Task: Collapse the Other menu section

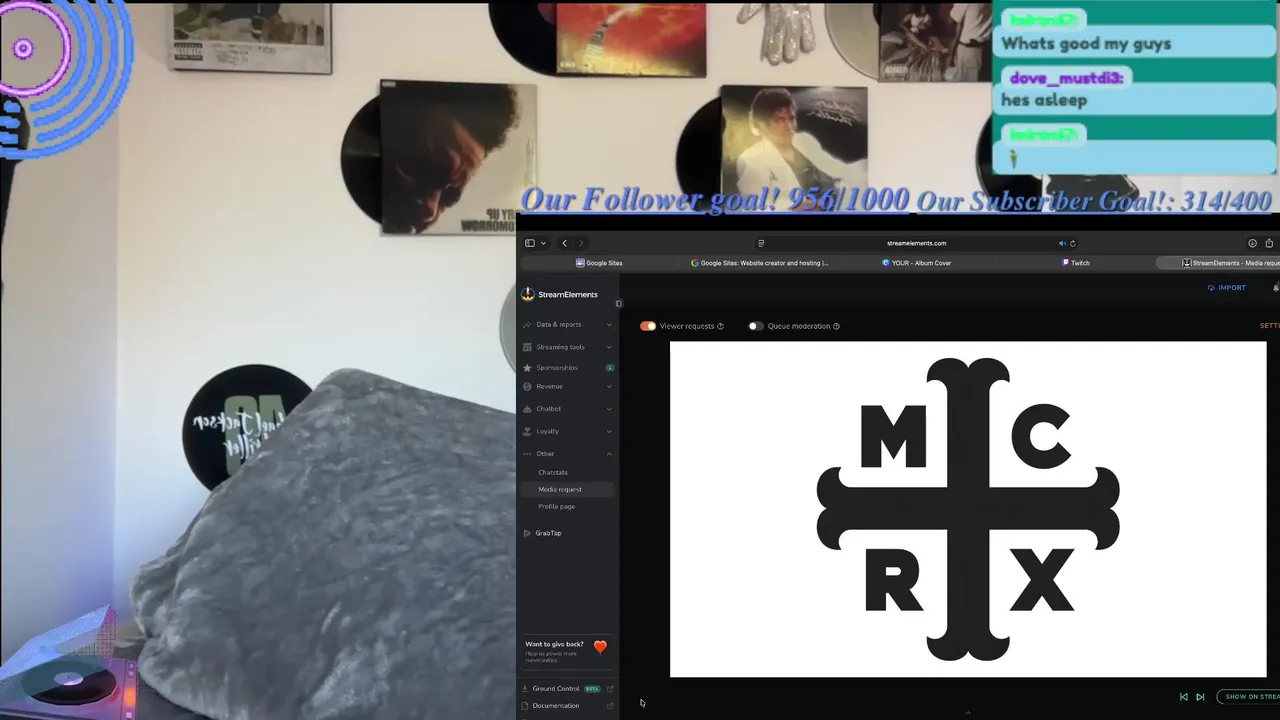Action: coord(567,454)
